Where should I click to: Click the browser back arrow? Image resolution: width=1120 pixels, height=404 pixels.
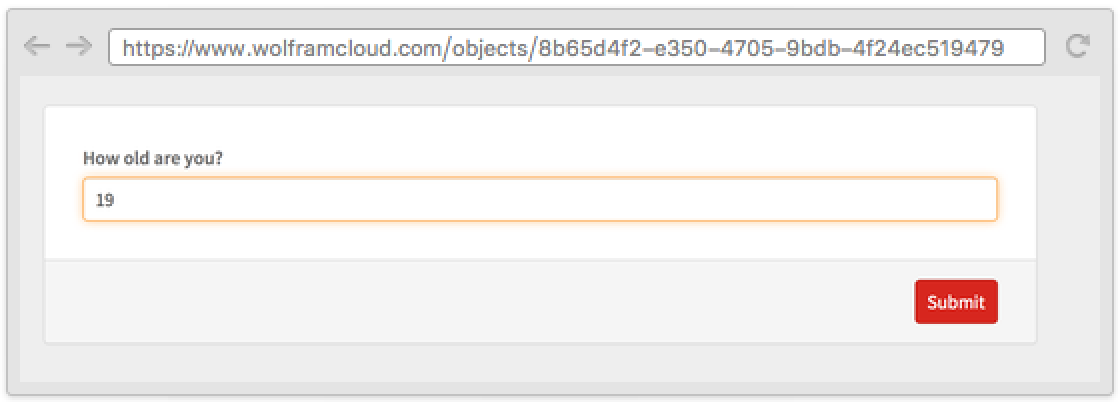(x=36, y=46)
